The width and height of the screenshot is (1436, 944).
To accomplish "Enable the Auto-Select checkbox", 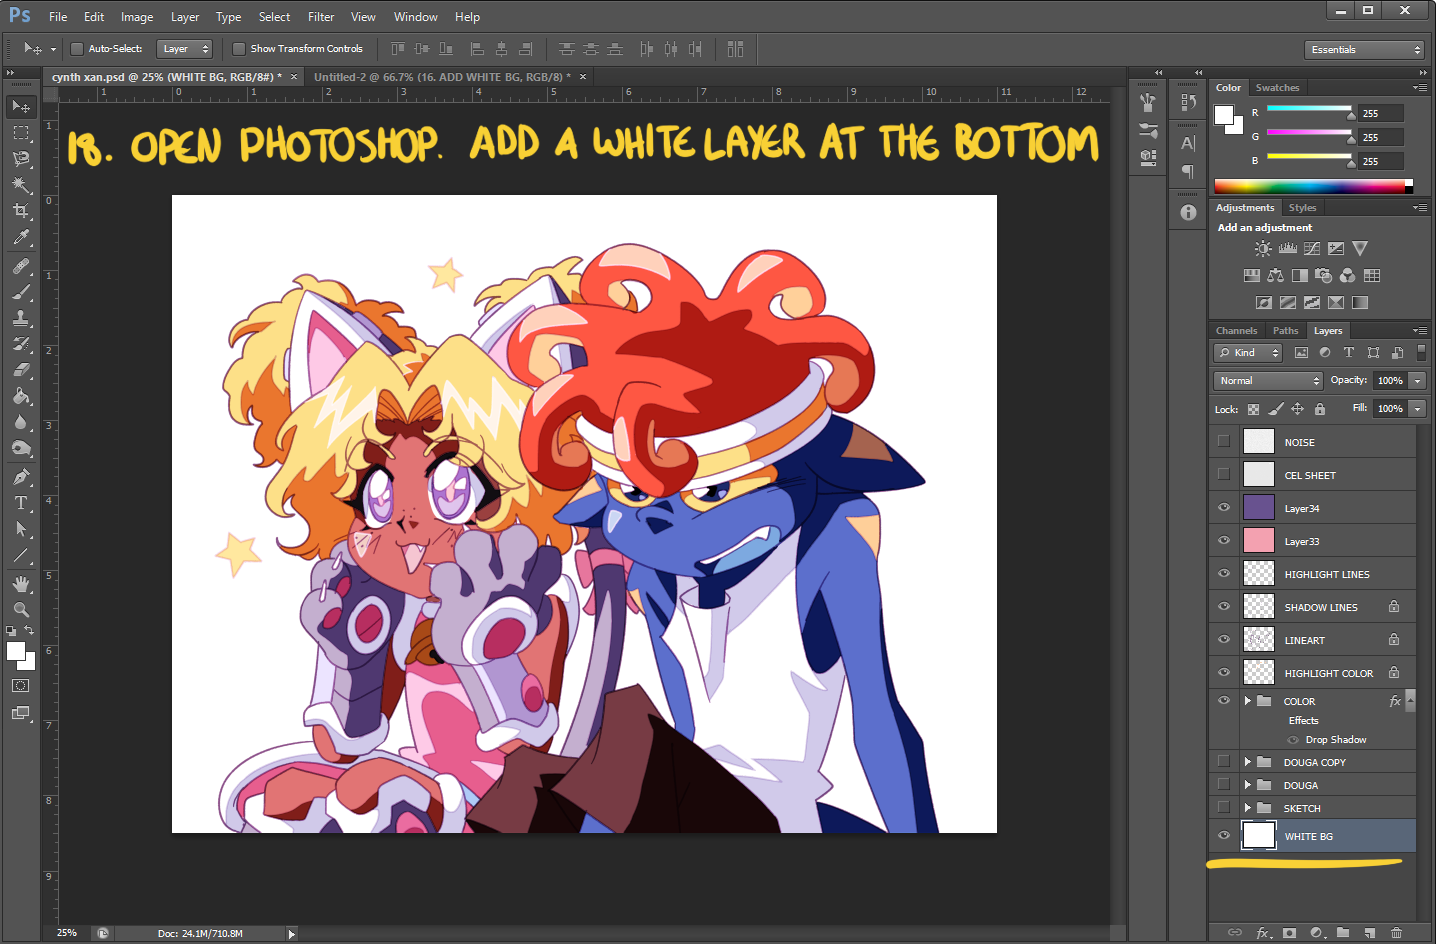I will click(x=77, y=49).
